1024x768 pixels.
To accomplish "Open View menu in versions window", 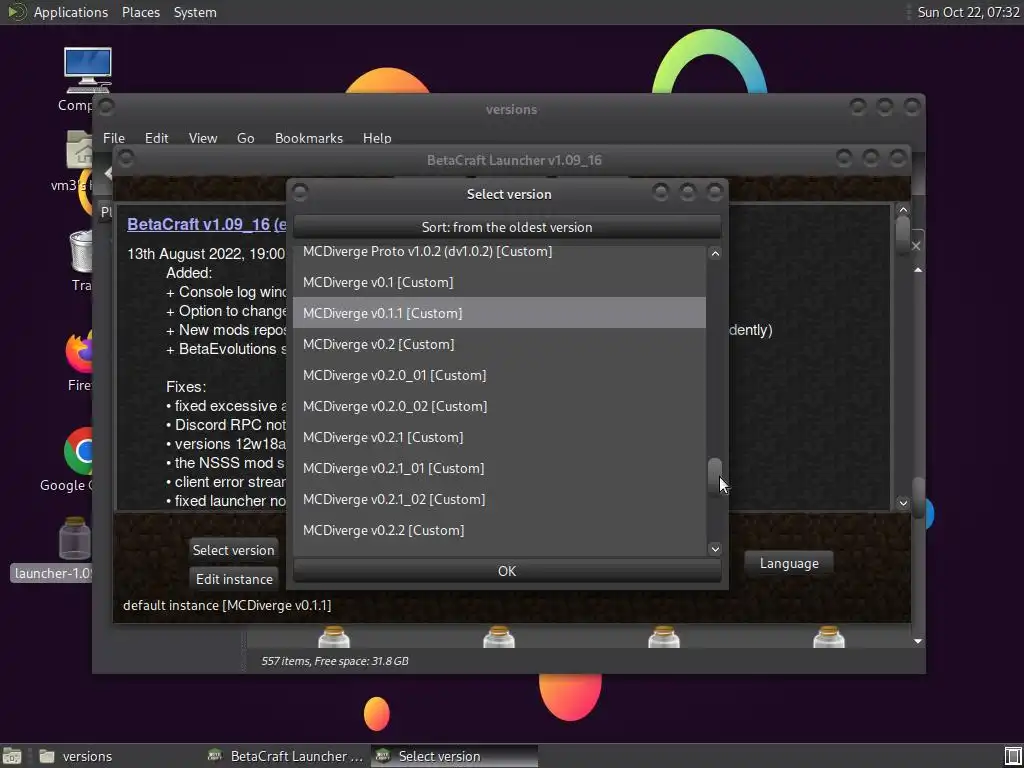I will point(202,138).
